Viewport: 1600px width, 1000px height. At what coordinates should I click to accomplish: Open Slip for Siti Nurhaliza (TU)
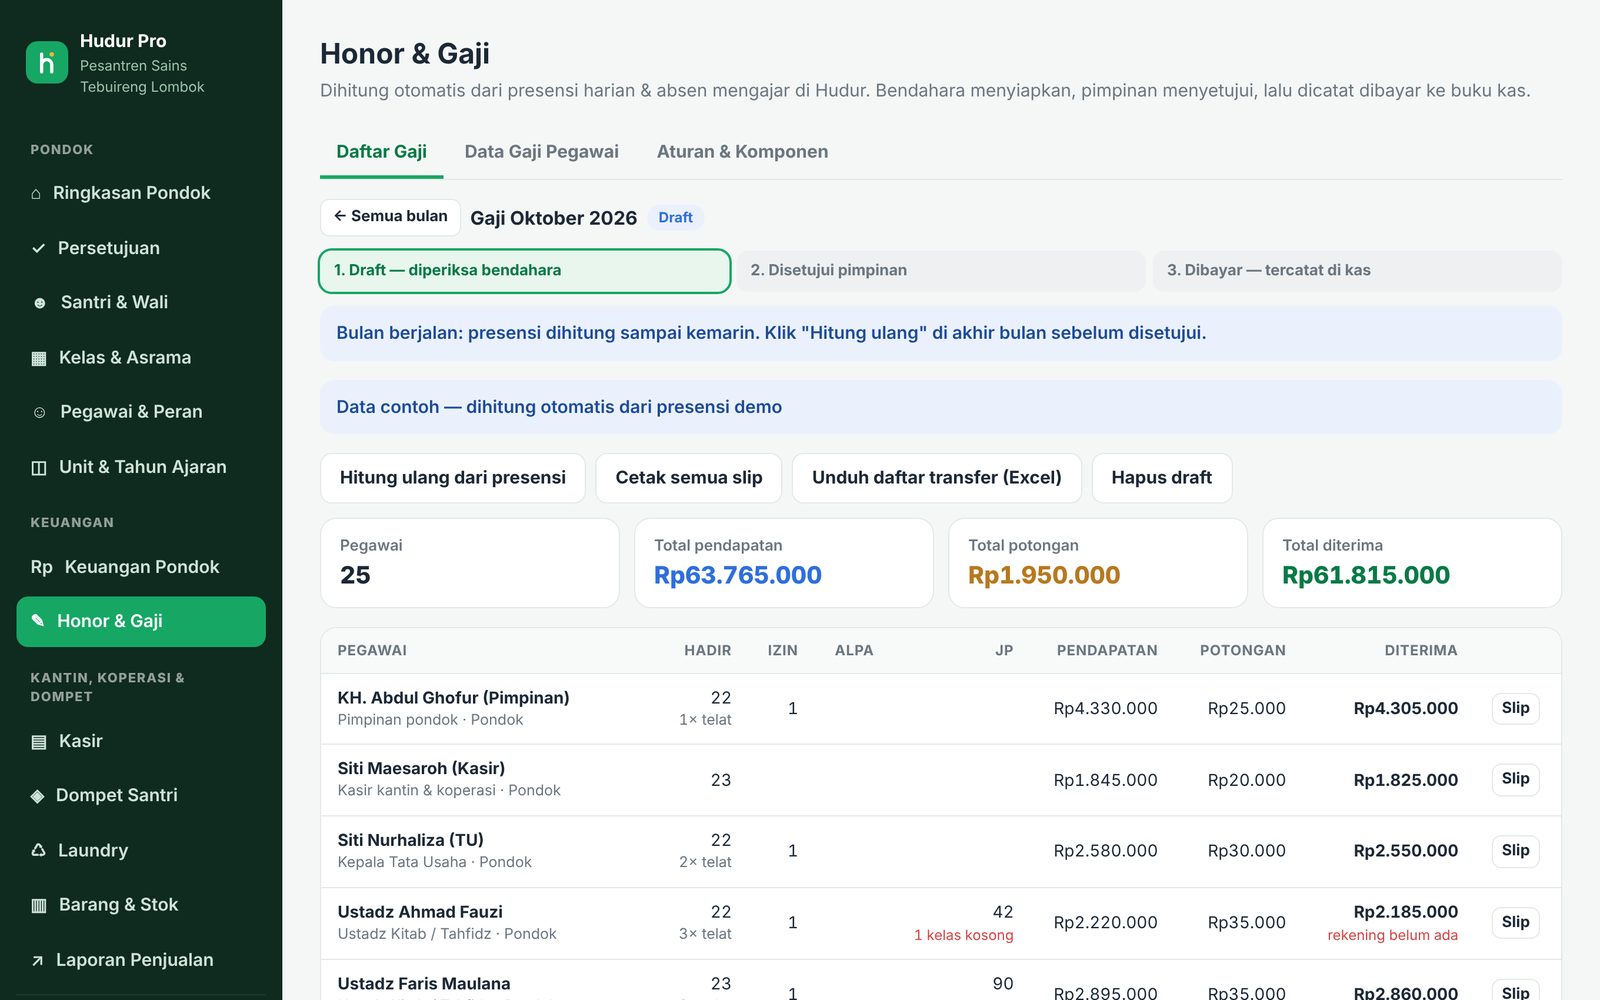pyautogui.click(x=1515, y=851)
